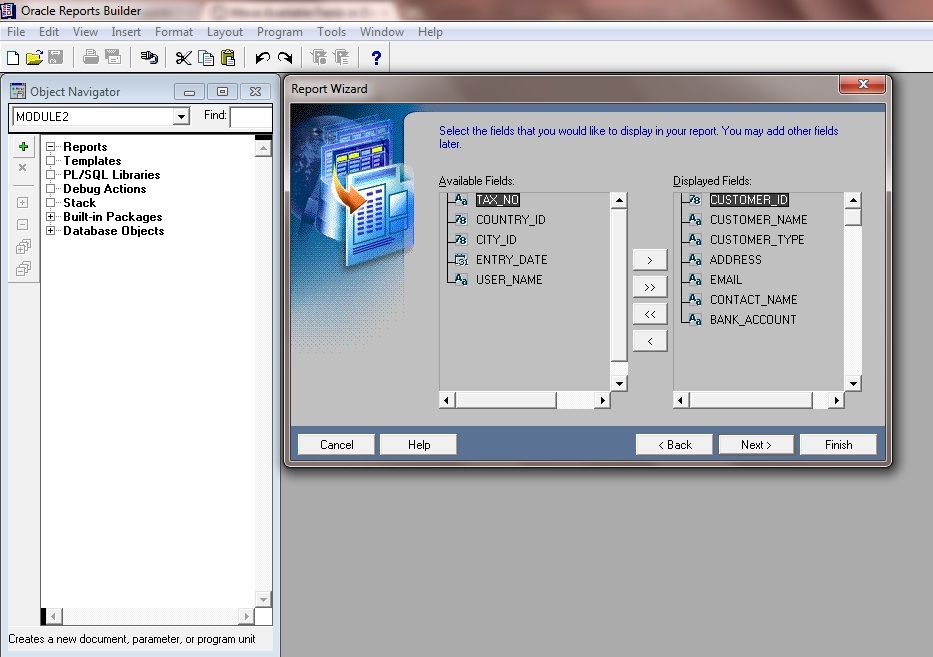Click the Open folder toolbar icon
The image size is (933, 657).
coord(34,58)
